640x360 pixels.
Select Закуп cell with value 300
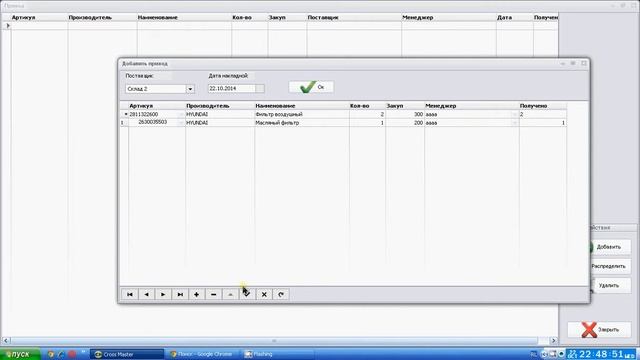(x=405, y=115)
